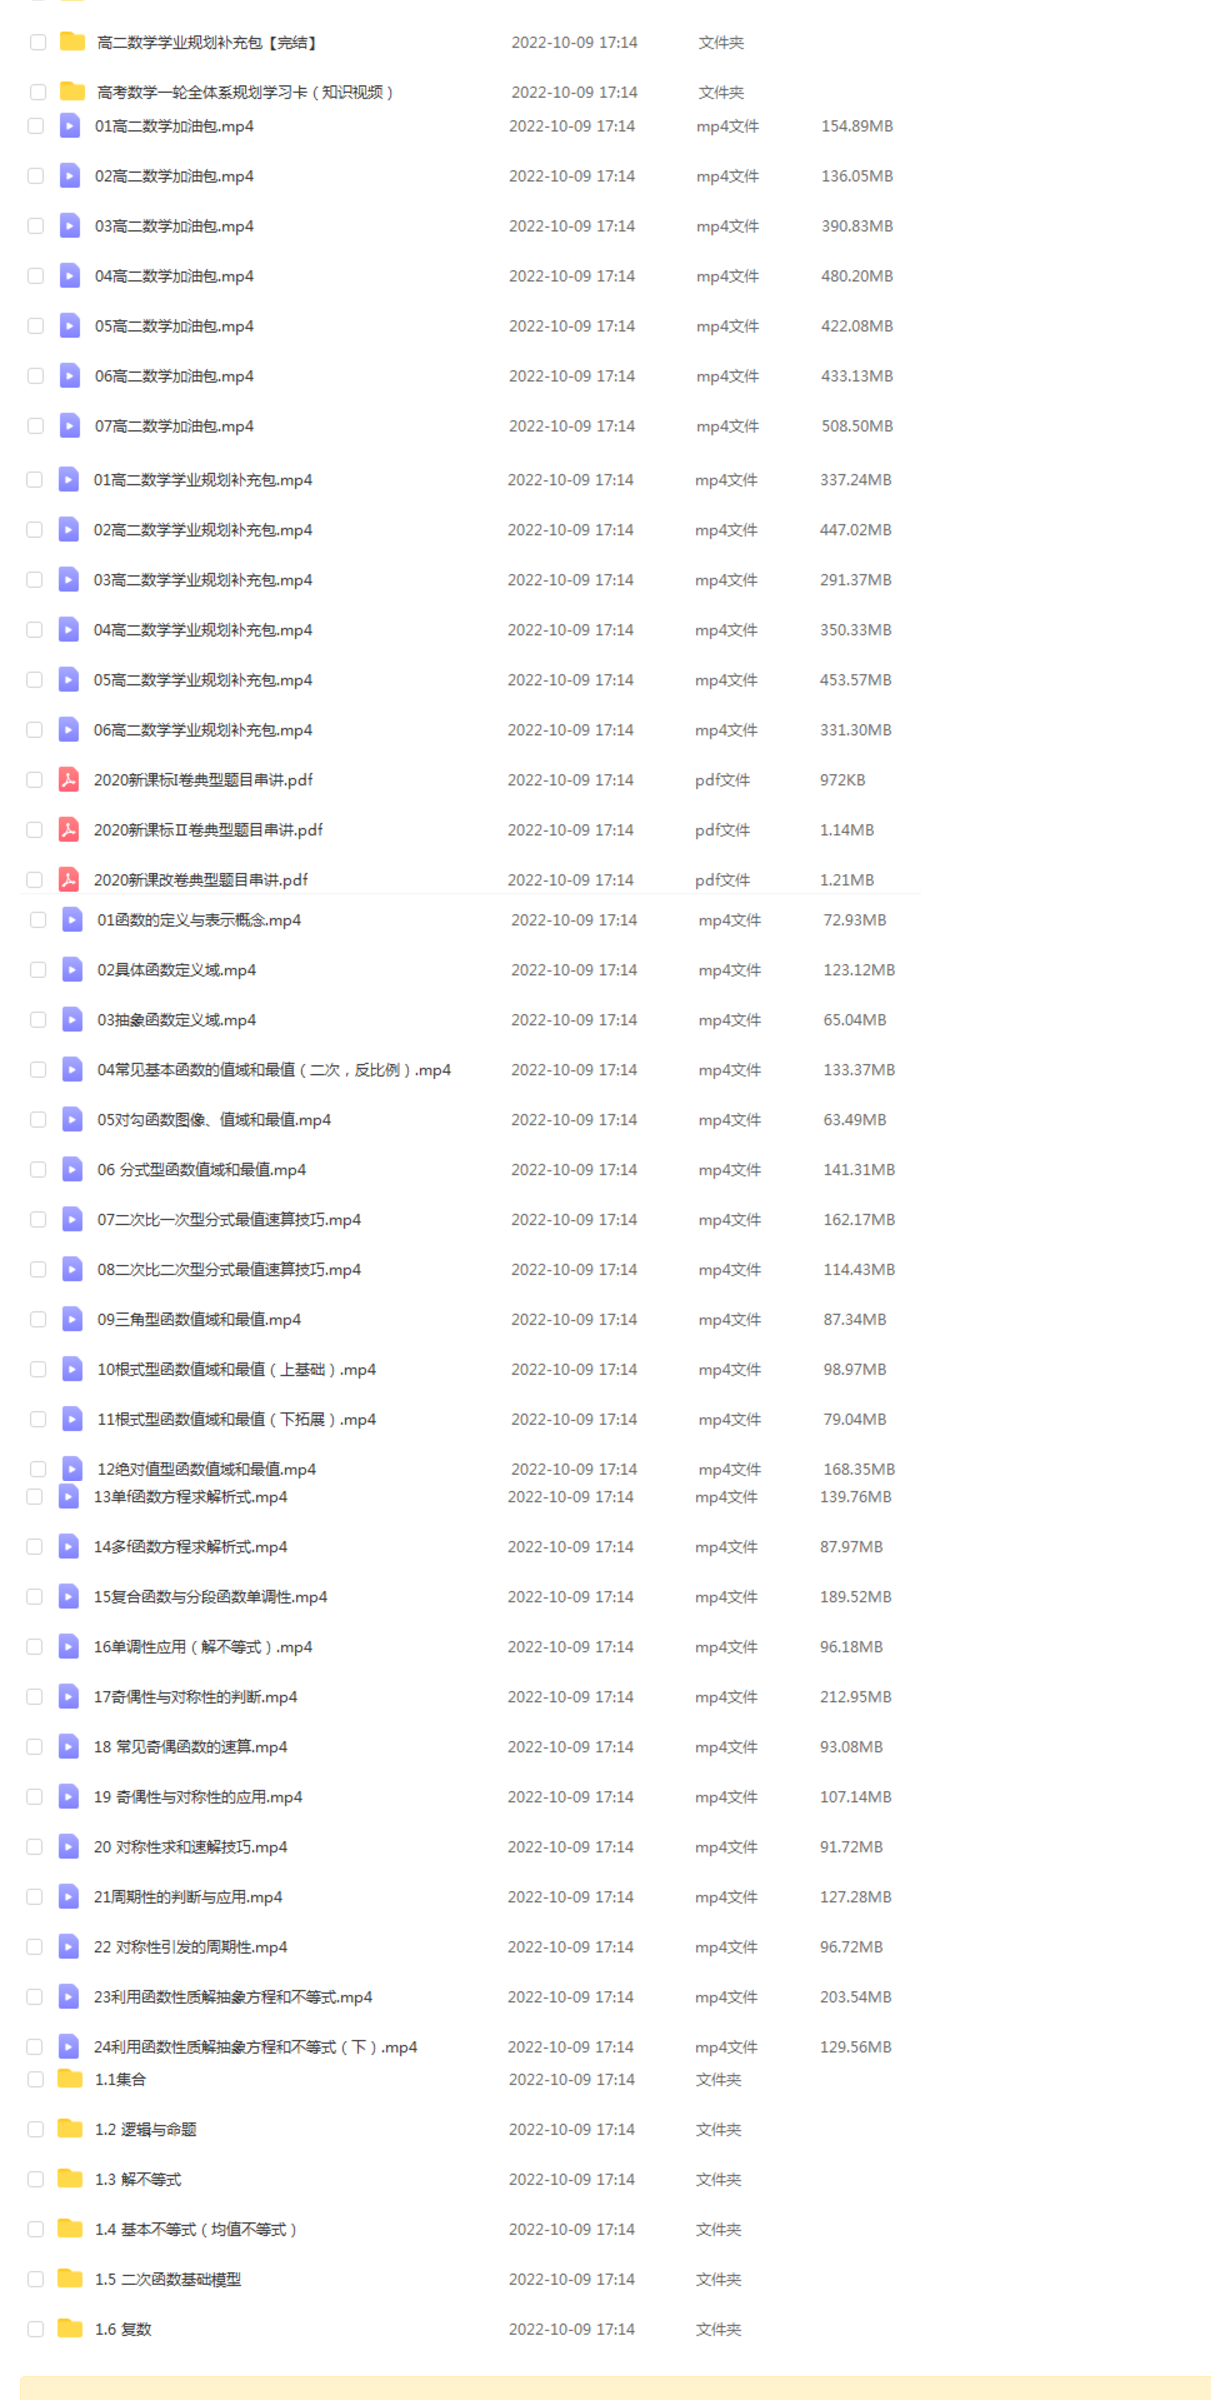Tick the checkbox for 07高二数学加油包.mp4
Image resolution: width=1211 pixels, height=2400 pixels.
click(x=36, y=426)
